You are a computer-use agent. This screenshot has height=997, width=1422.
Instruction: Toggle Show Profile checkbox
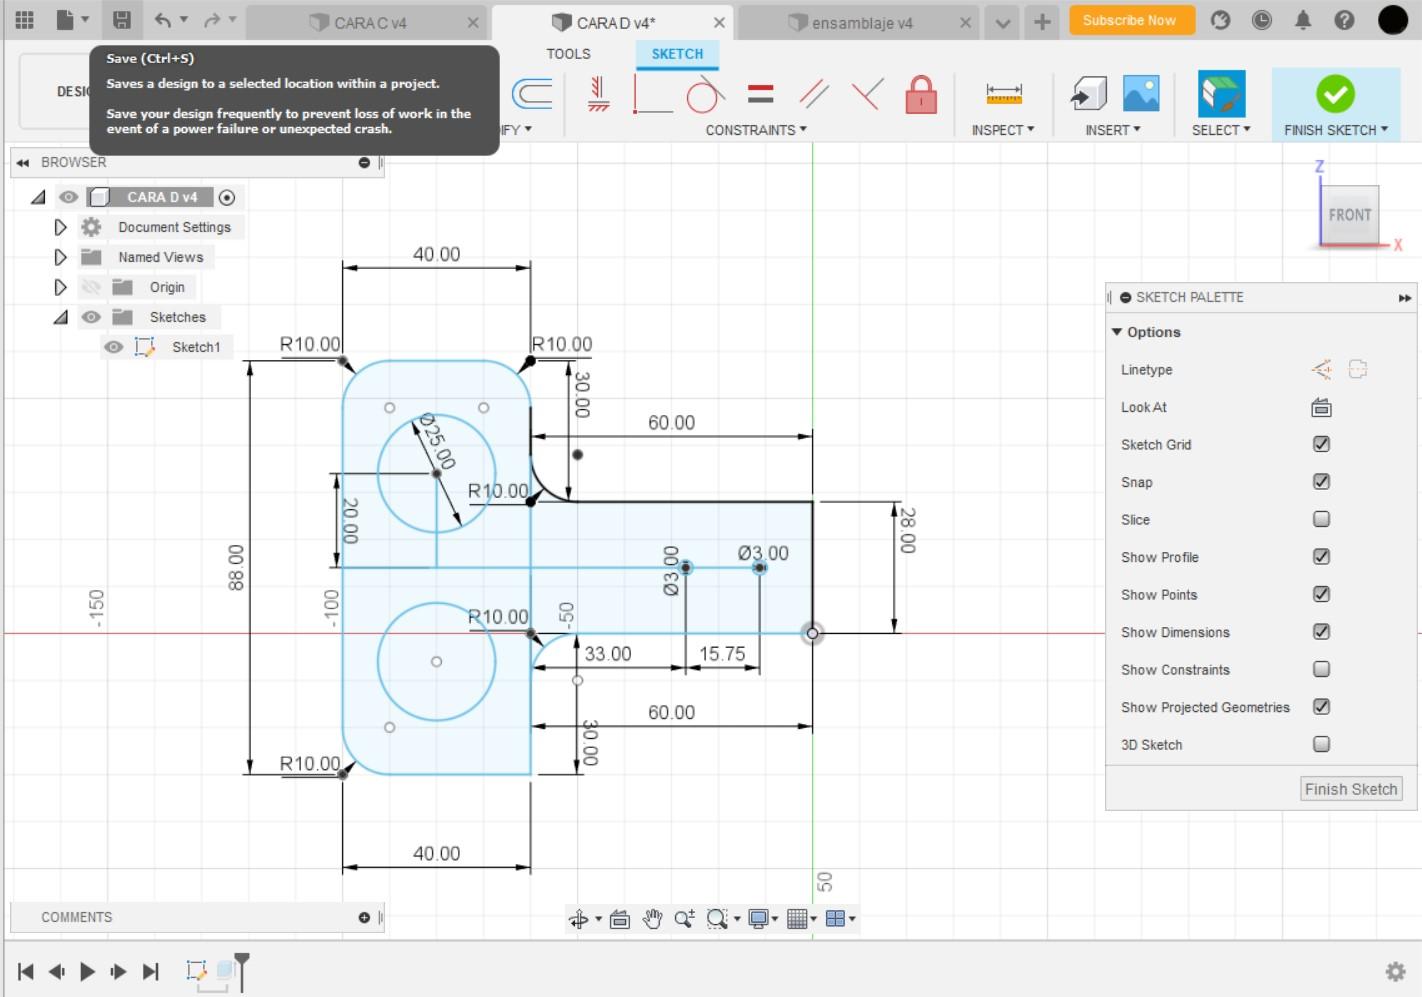click(1321, 557)
